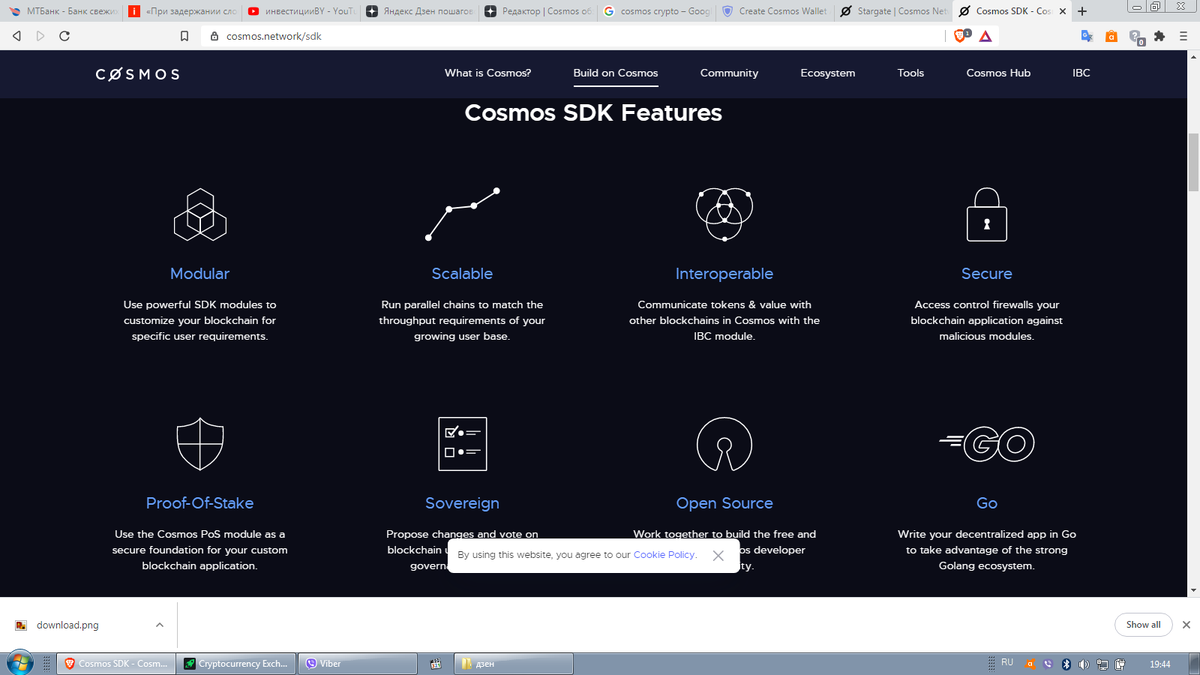Click the Scalable feature heading
Viewport: 1200px width, 675px height.
coord(462,273)
